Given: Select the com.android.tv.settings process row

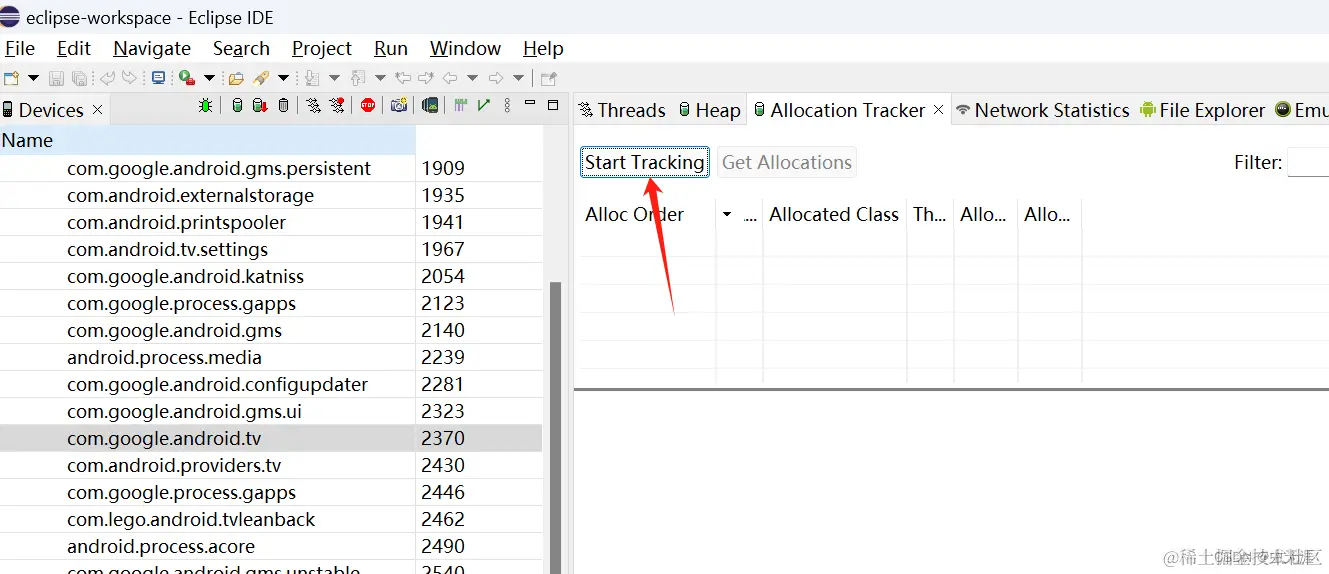Looking at the screenshot, I should coord(271,249).
